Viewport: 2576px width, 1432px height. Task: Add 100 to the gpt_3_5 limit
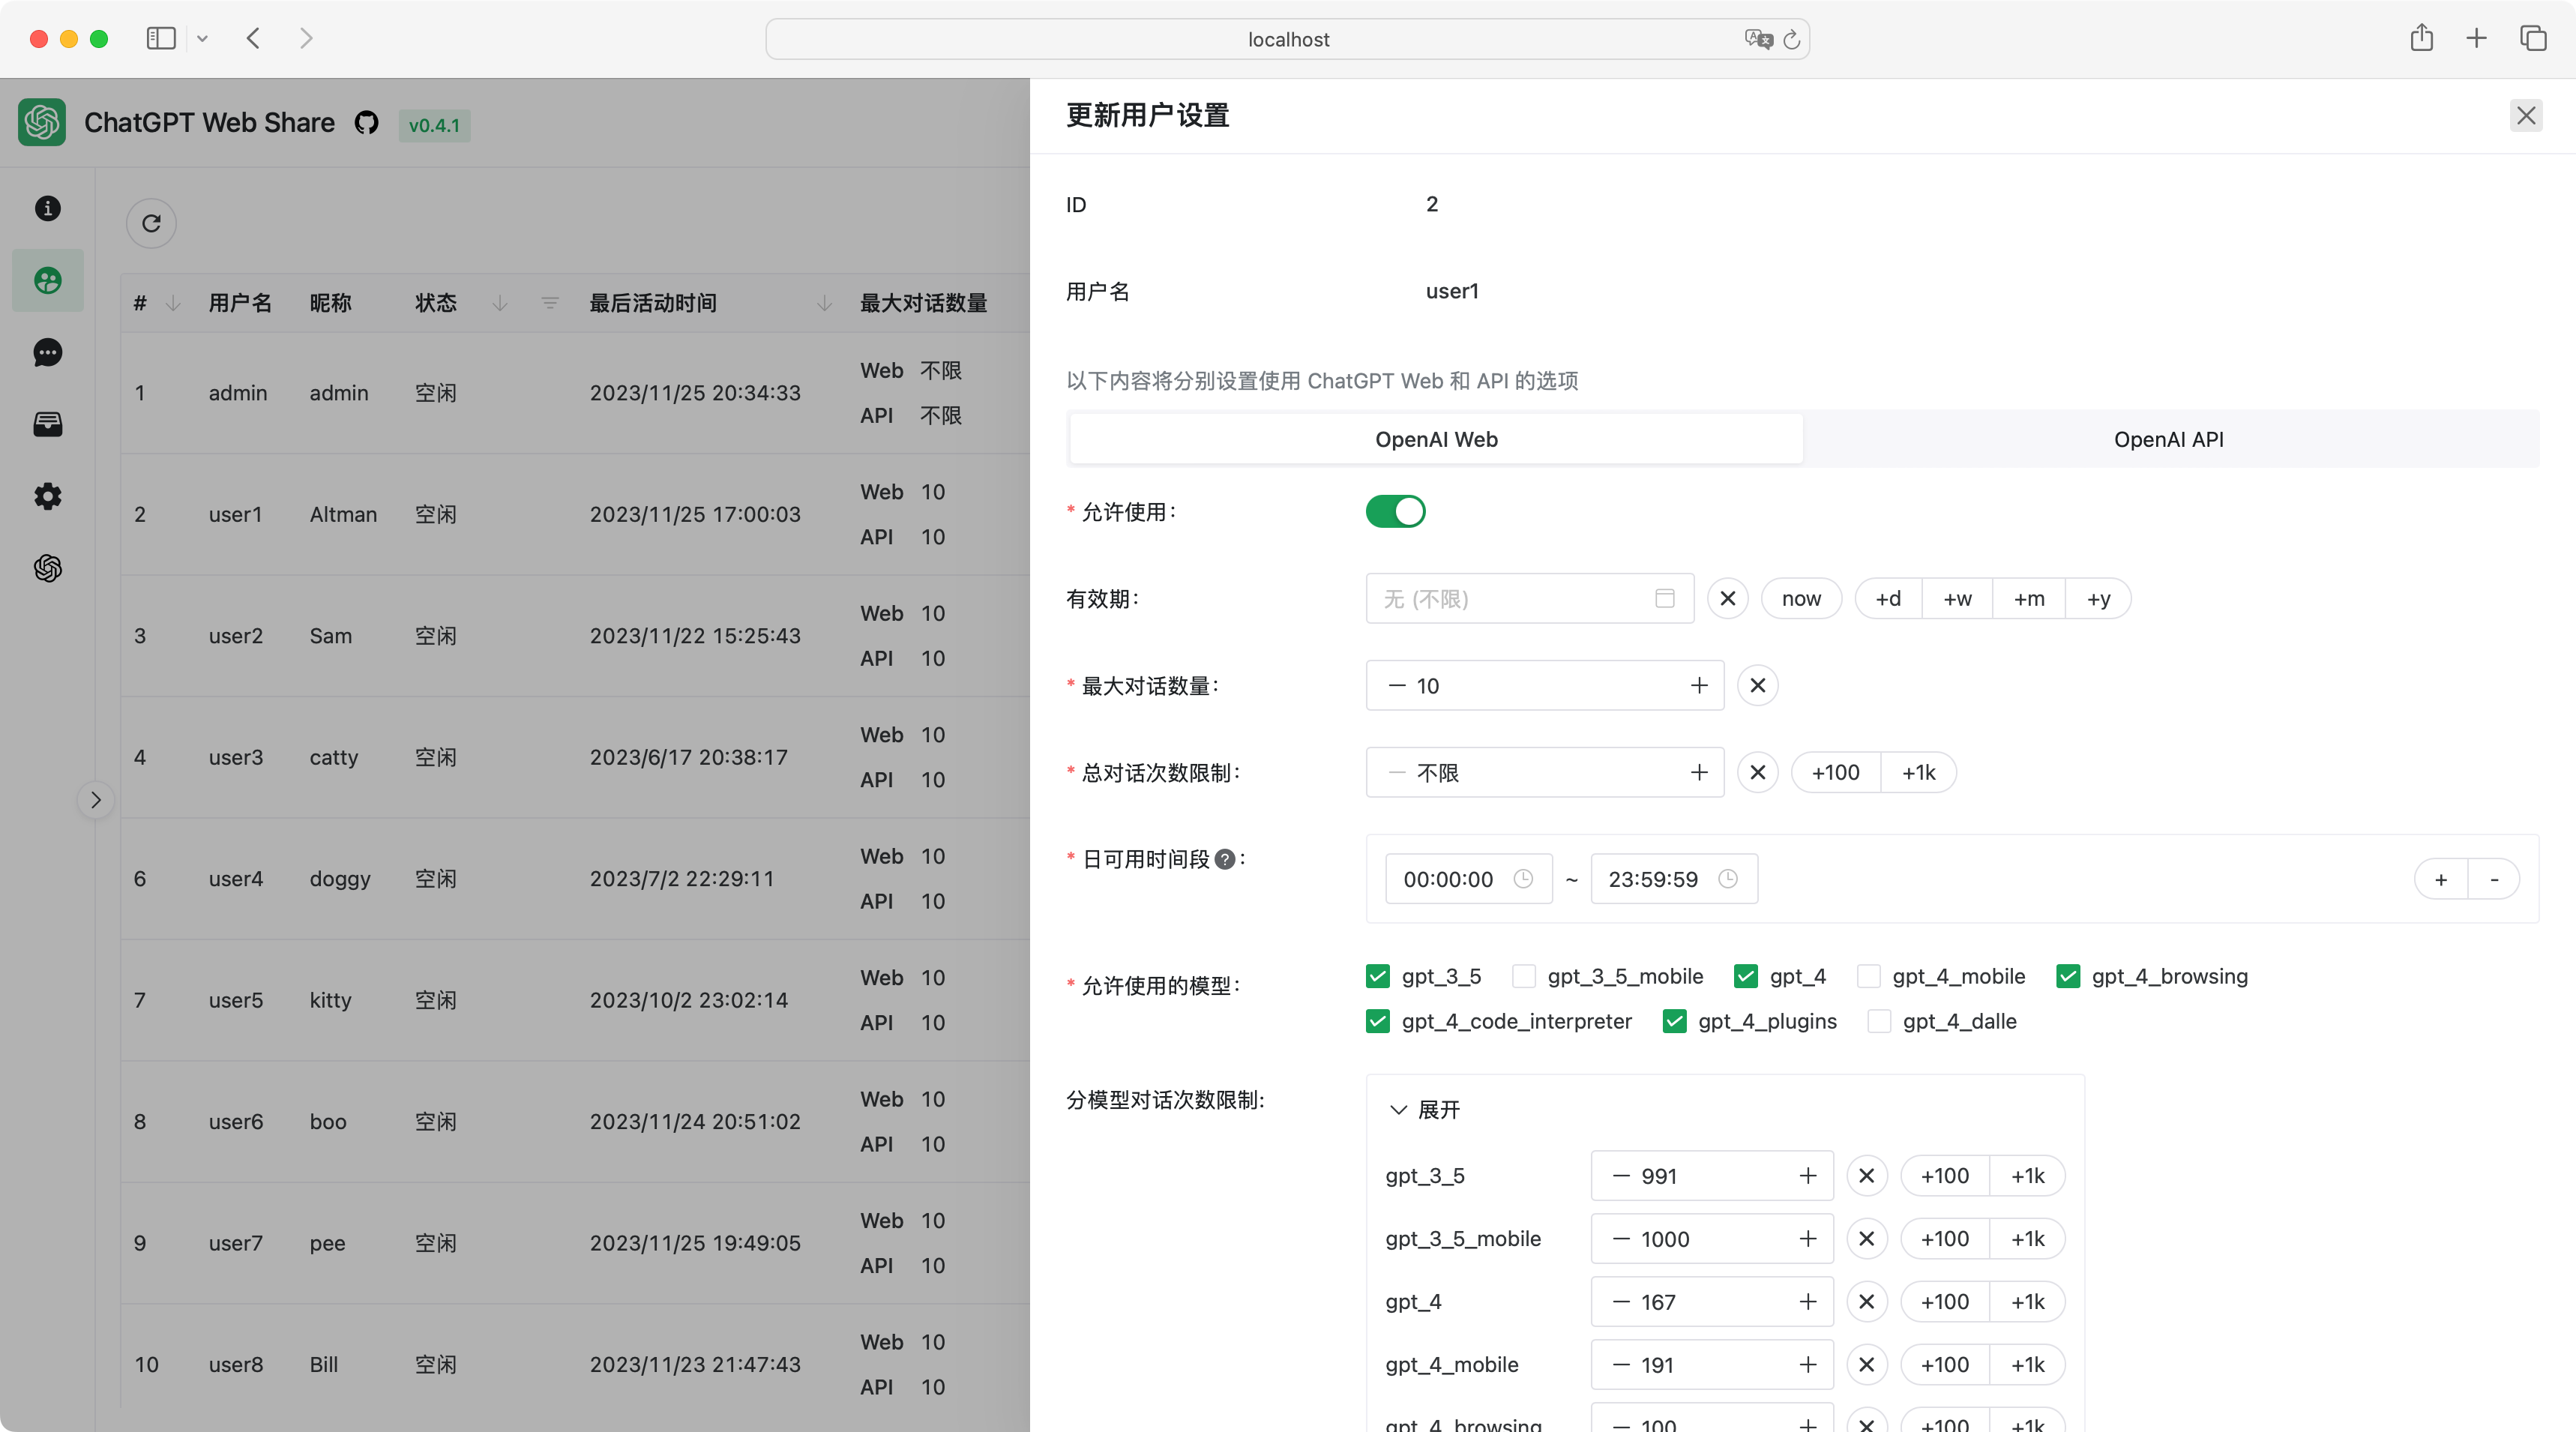1944,1175
